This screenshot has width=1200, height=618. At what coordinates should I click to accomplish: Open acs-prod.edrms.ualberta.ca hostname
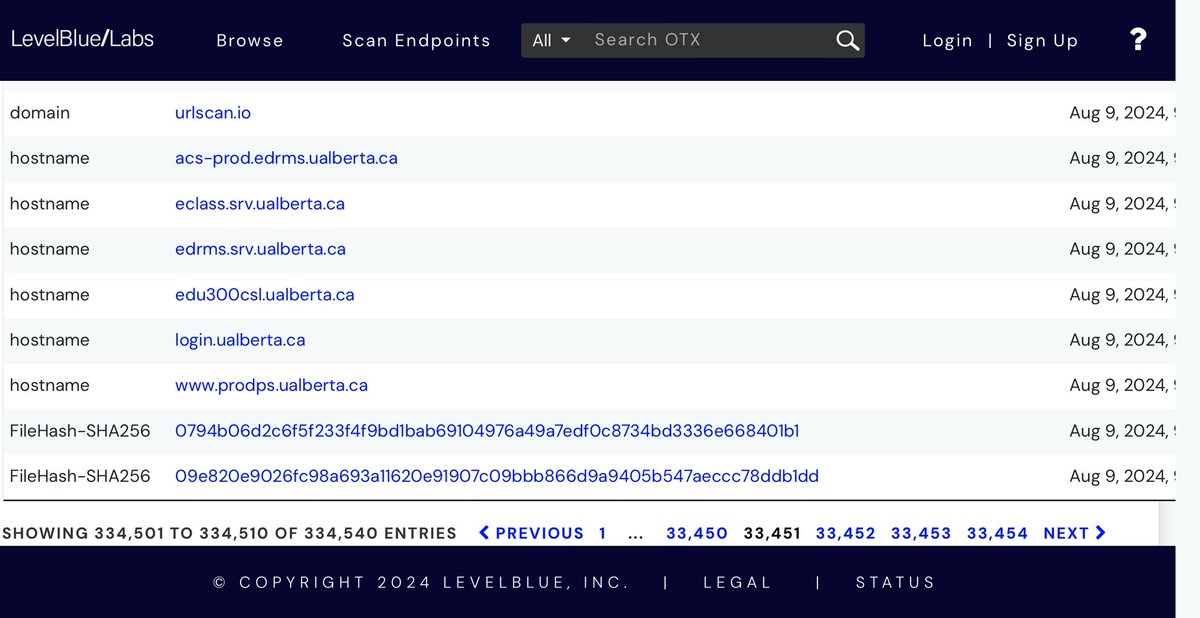(x=286, y=158)
